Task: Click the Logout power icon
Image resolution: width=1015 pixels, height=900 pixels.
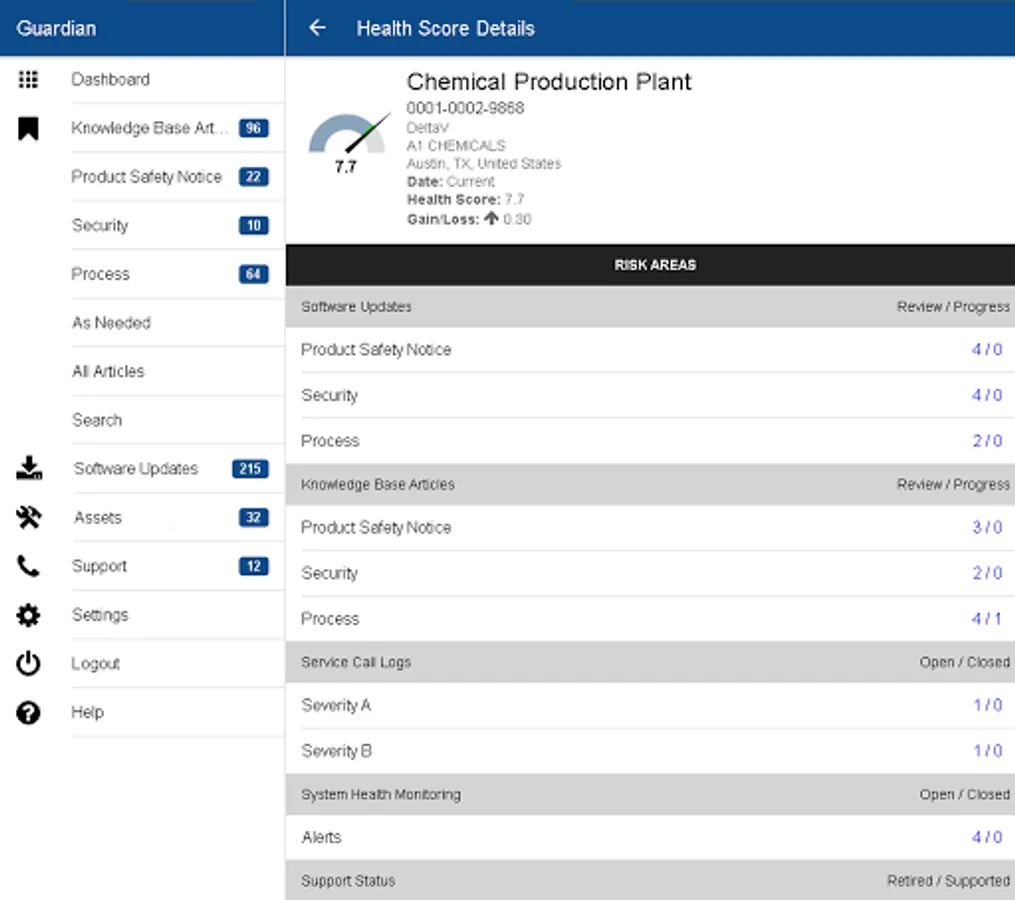Action: [28, 663]
